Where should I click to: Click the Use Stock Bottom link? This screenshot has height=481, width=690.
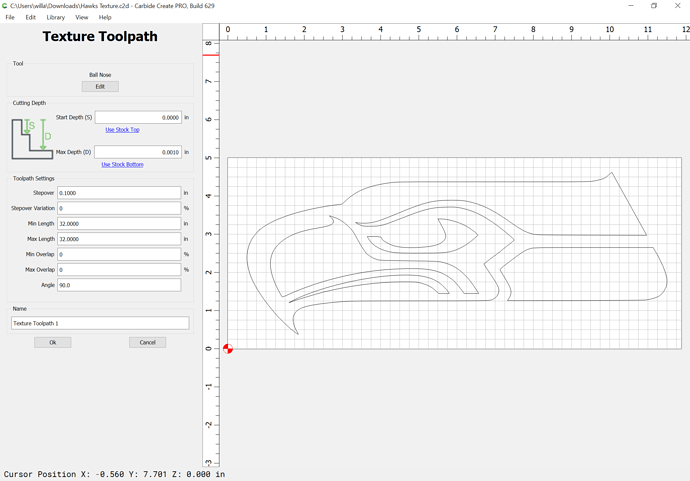pos(122,165)
